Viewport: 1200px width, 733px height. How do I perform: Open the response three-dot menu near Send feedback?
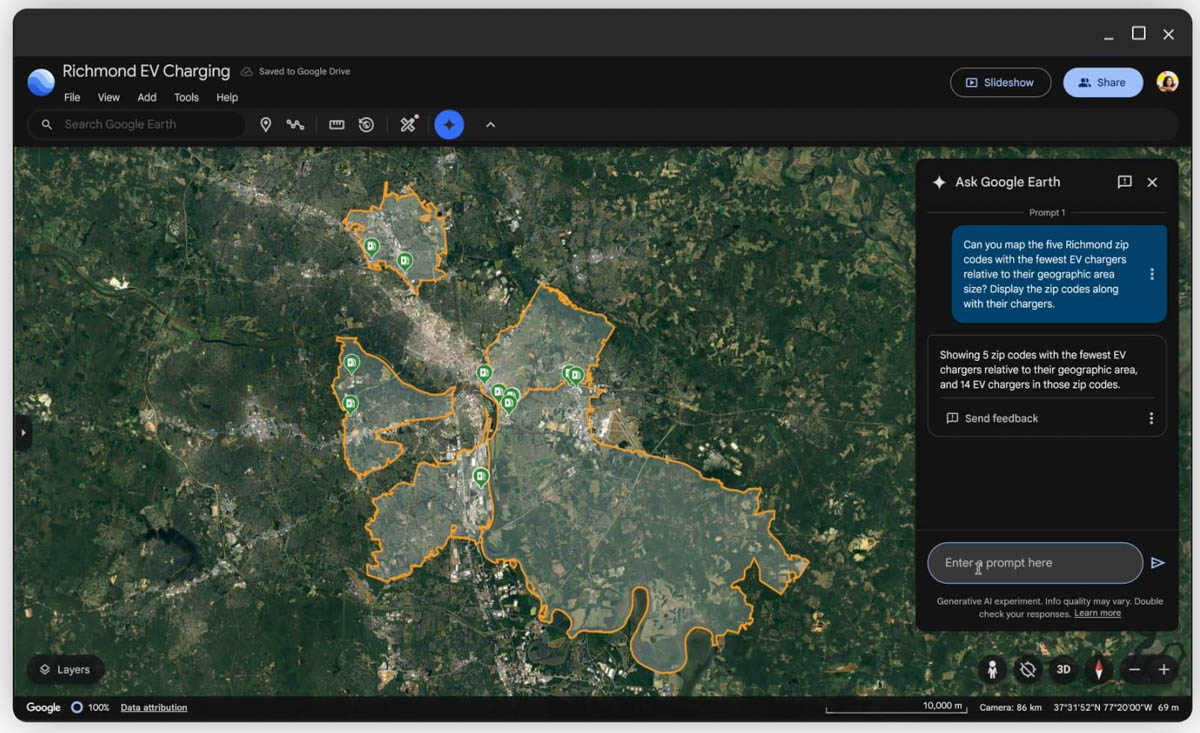click(x=1151, y=418)
